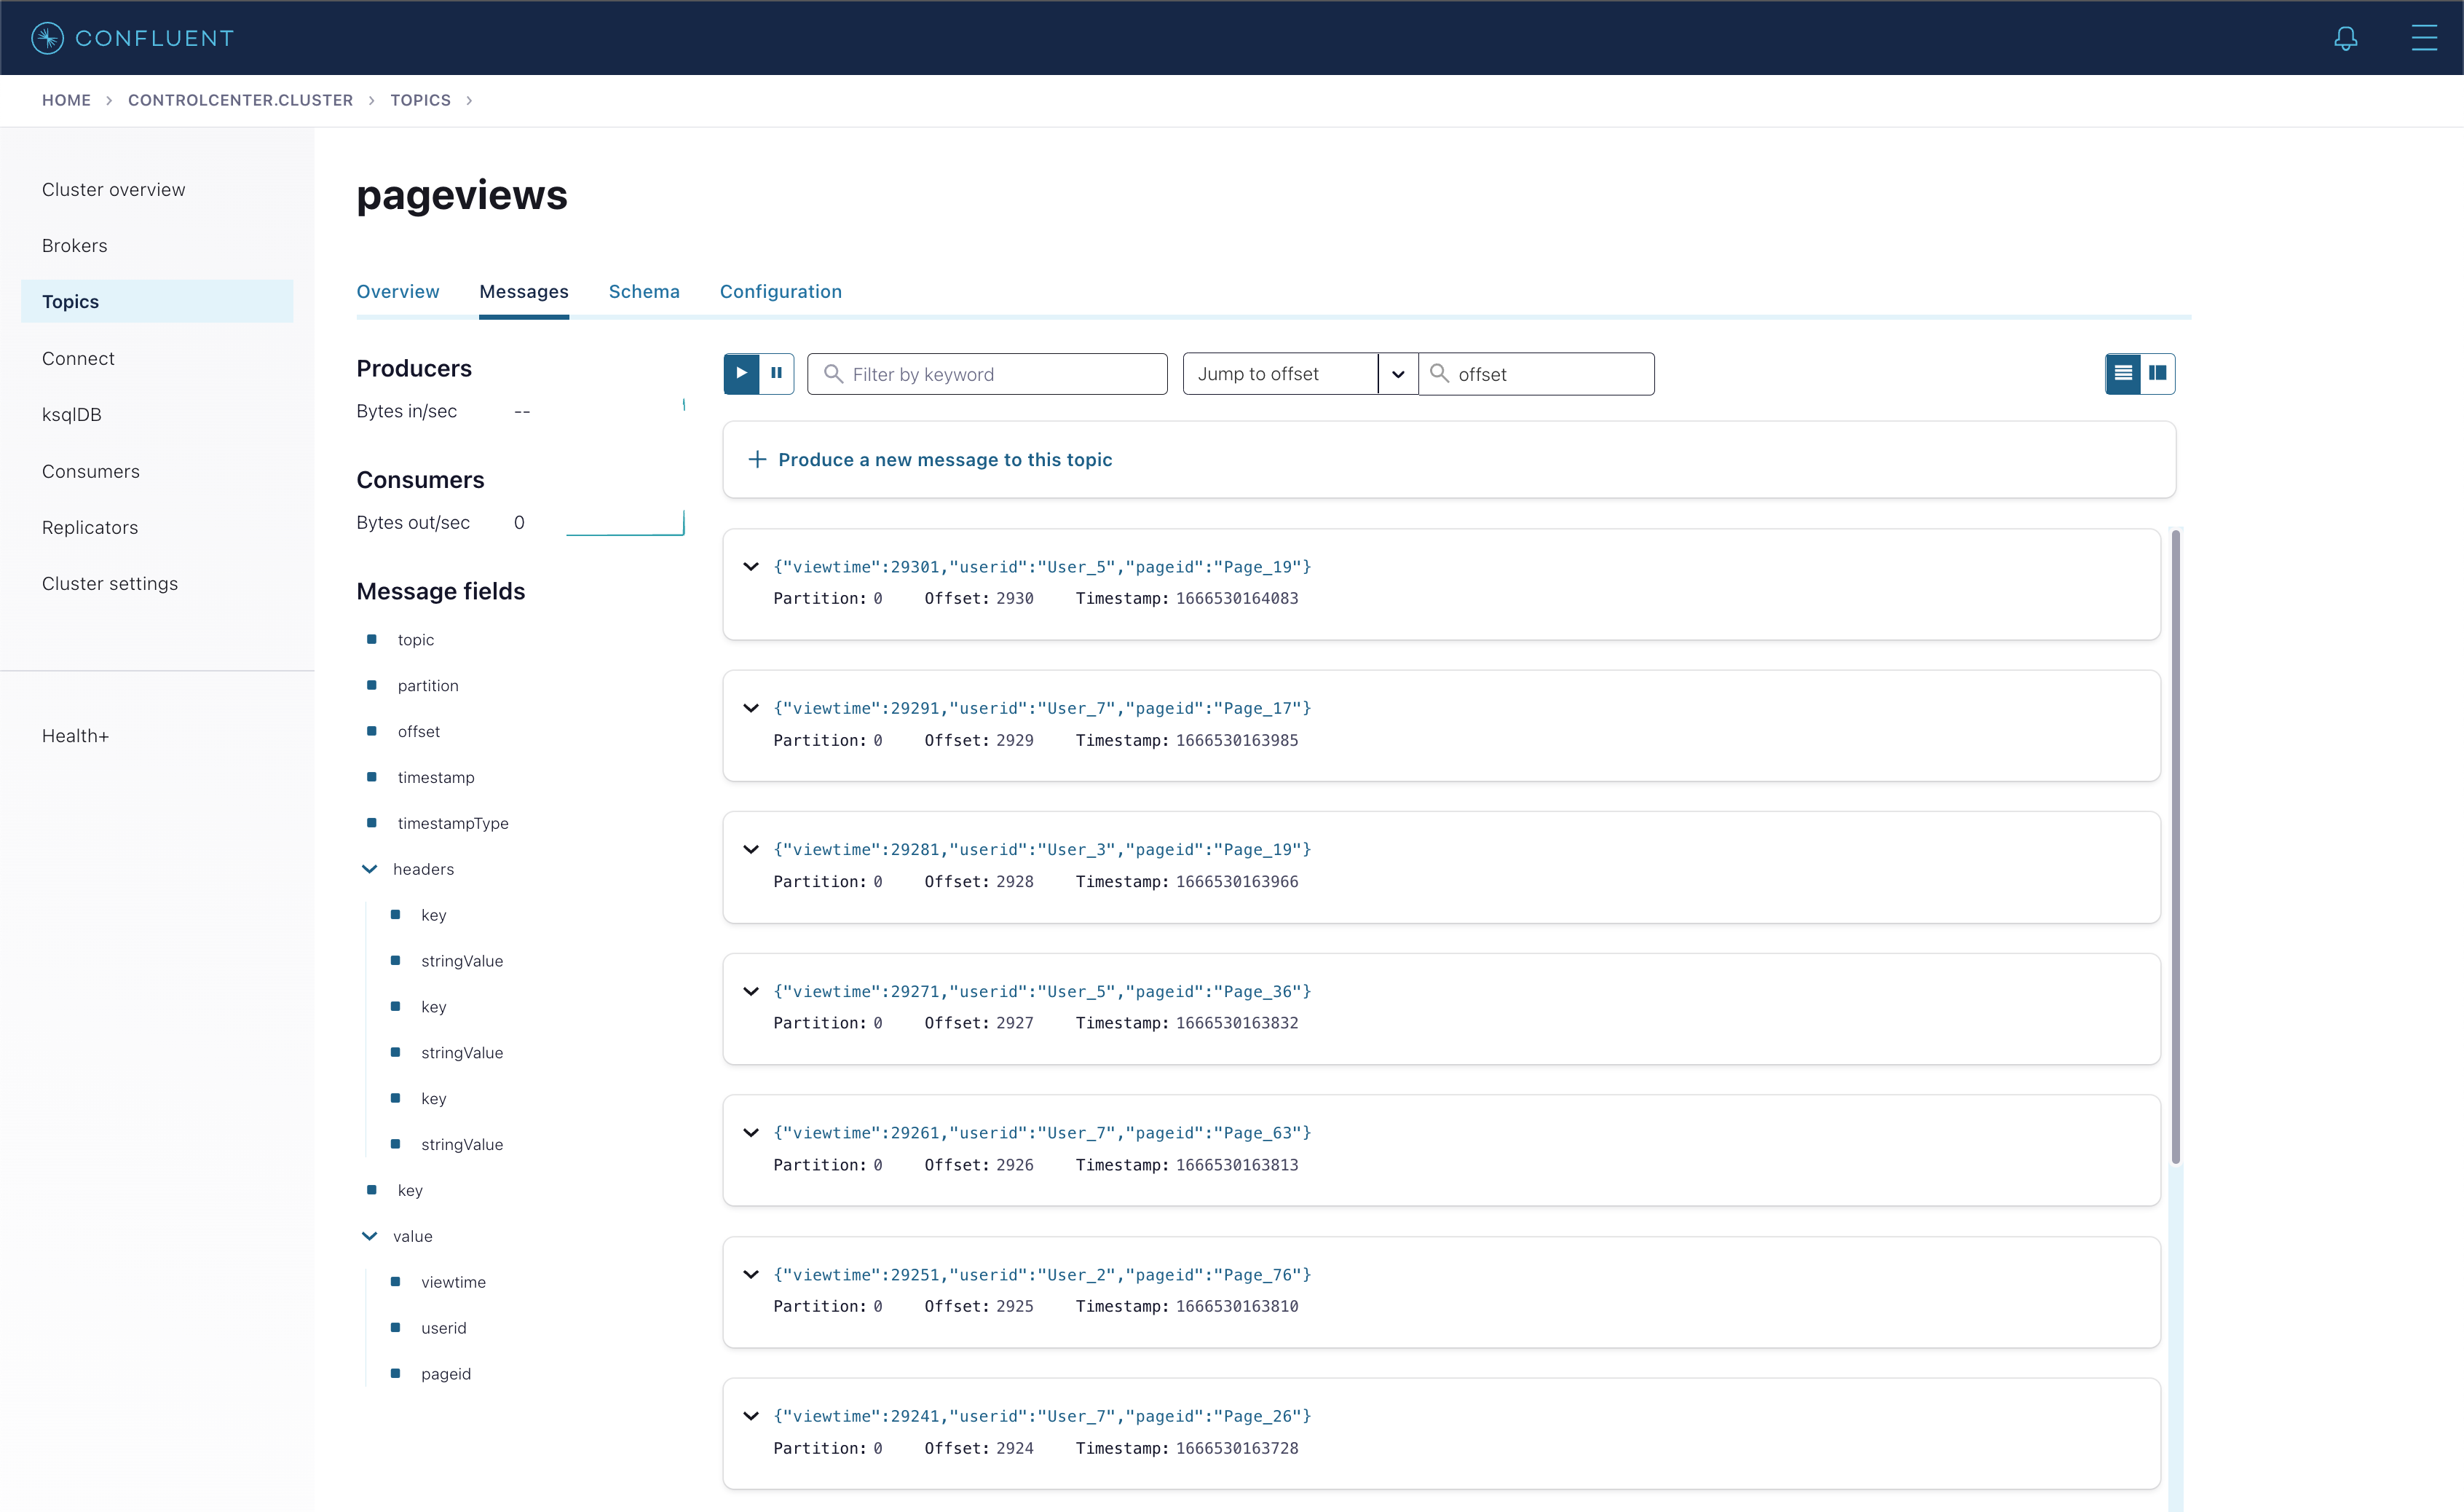Image resolution: width=2464 pixels, height=1512 pixels.
Task: Click the play messages button
Action: coord(741,373)
